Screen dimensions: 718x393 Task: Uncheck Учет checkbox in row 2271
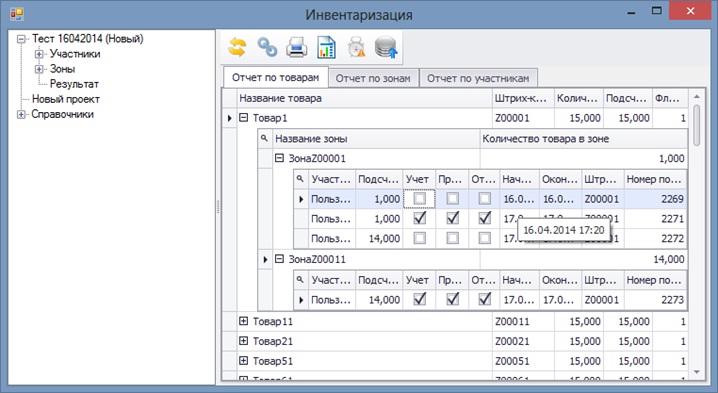click(419, 218)
